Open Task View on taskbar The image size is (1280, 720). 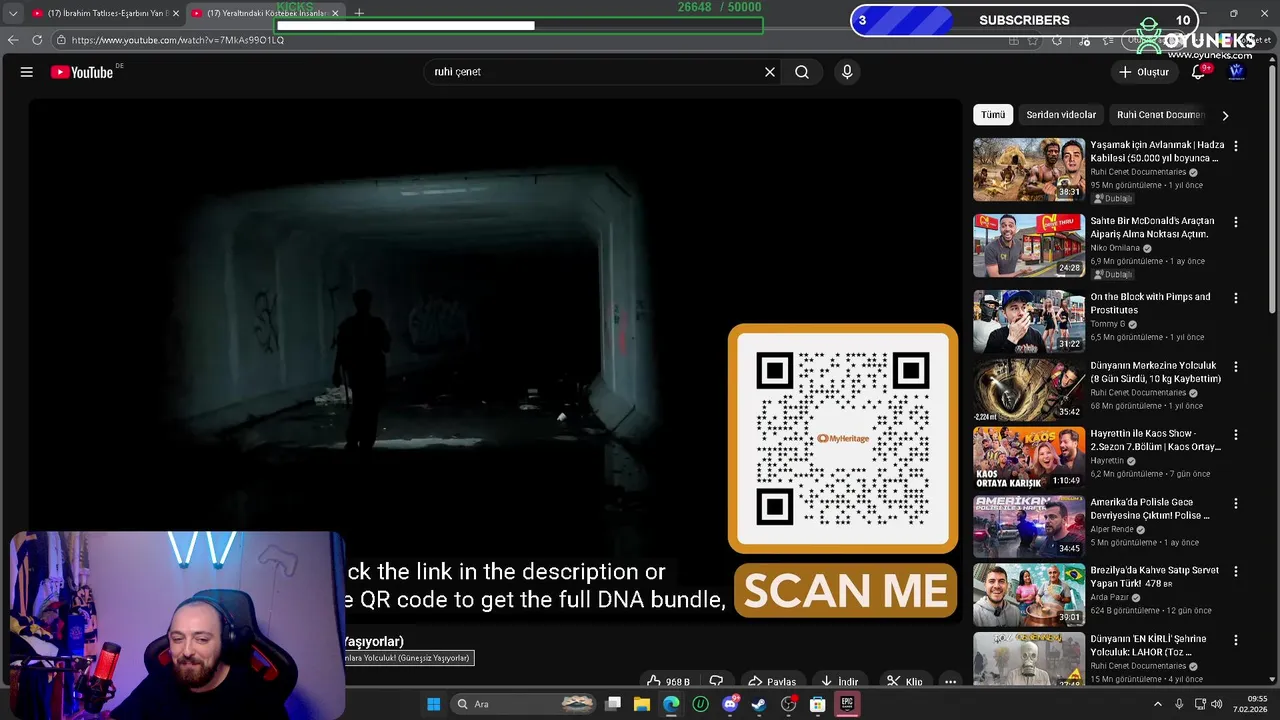(x=613, y=704)
